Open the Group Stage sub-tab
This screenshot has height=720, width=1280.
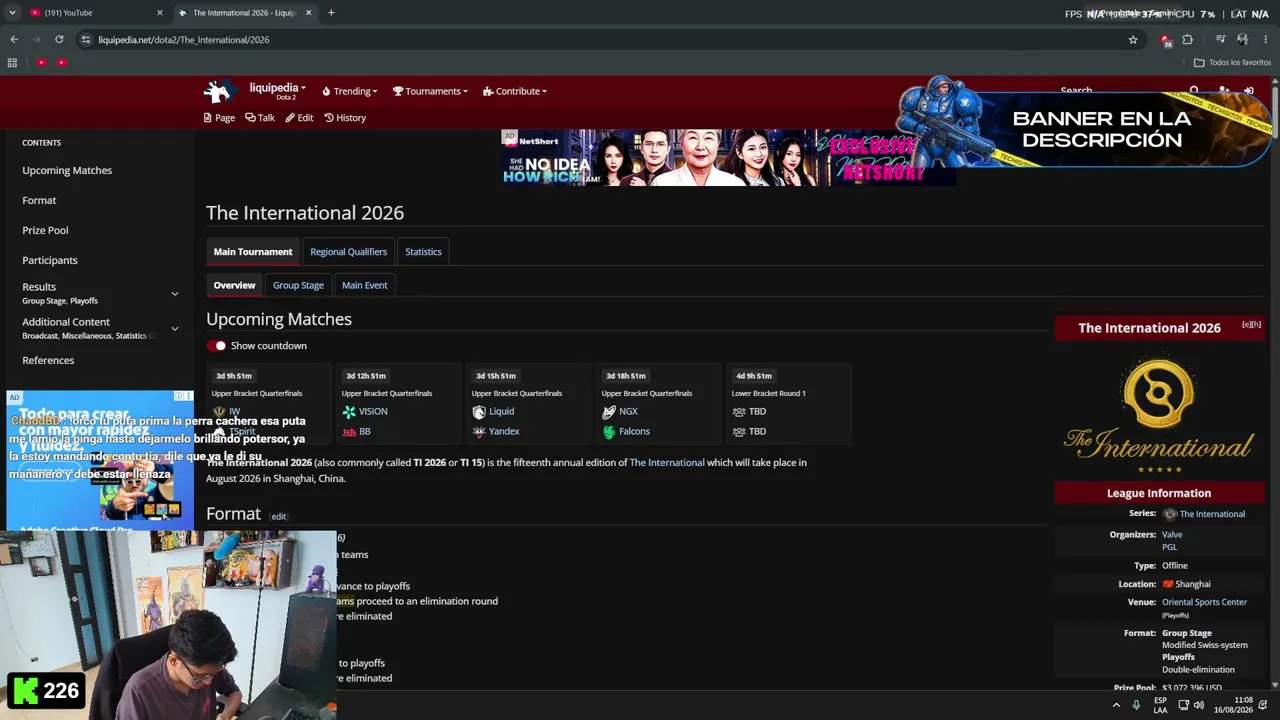click(x=298, y=285)
